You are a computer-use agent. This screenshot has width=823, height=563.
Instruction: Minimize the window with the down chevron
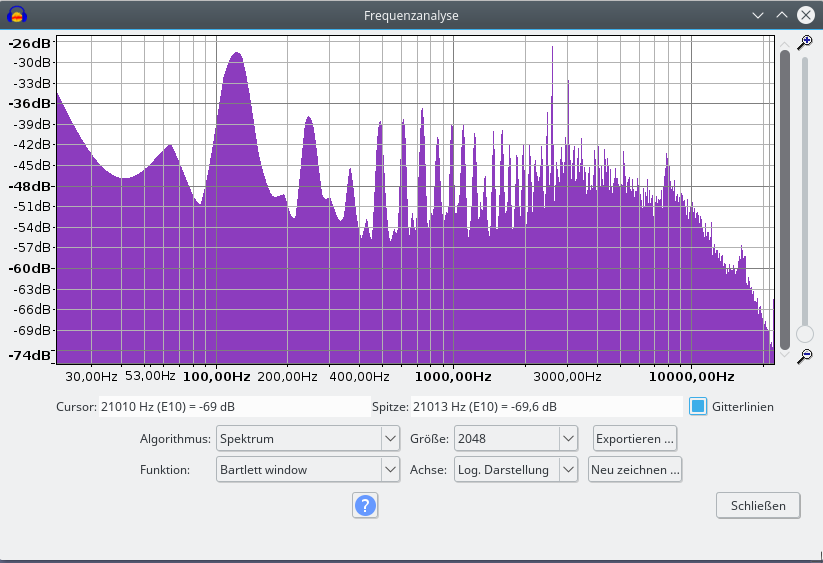(x=757, y=15)
